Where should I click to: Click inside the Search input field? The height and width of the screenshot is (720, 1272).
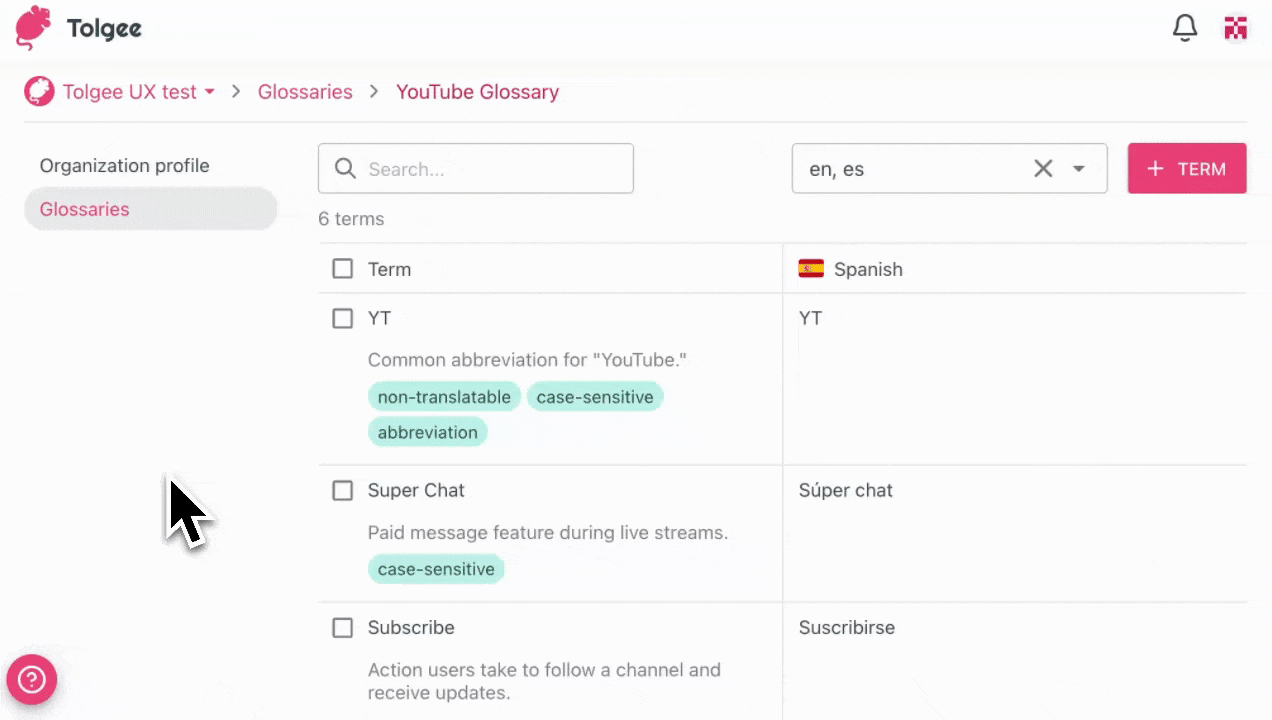click(480, 168)
